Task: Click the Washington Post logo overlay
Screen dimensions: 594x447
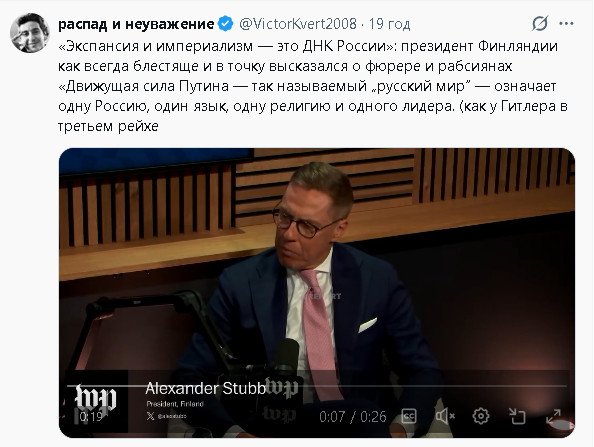Action: point(95,398)
